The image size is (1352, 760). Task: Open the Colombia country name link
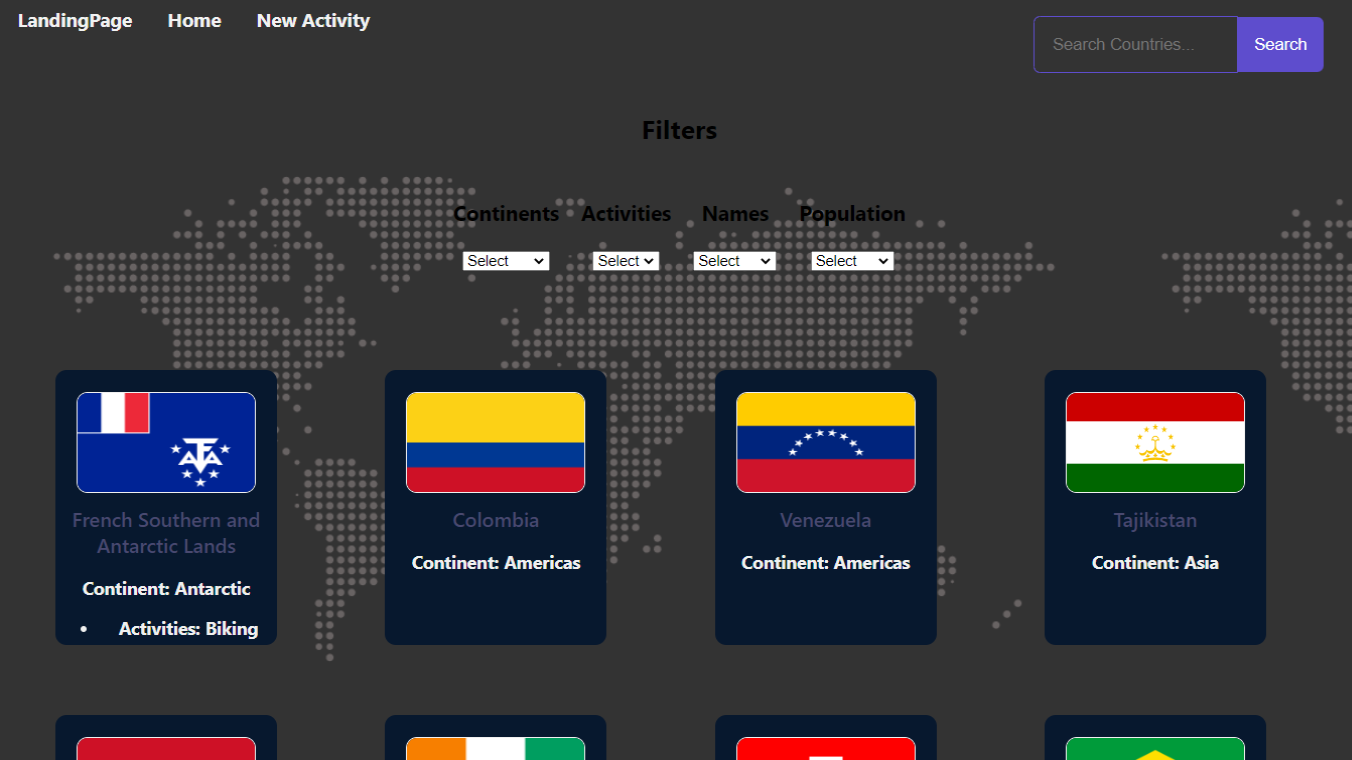tap(496, 520)
